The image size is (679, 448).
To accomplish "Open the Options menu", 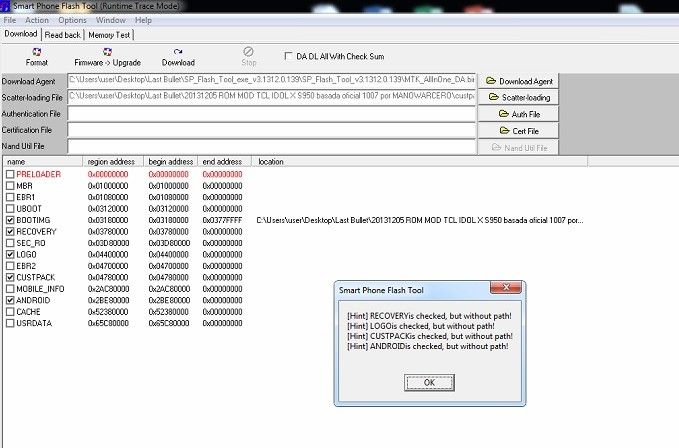I will pyautogui.click(x=72, y=20).
